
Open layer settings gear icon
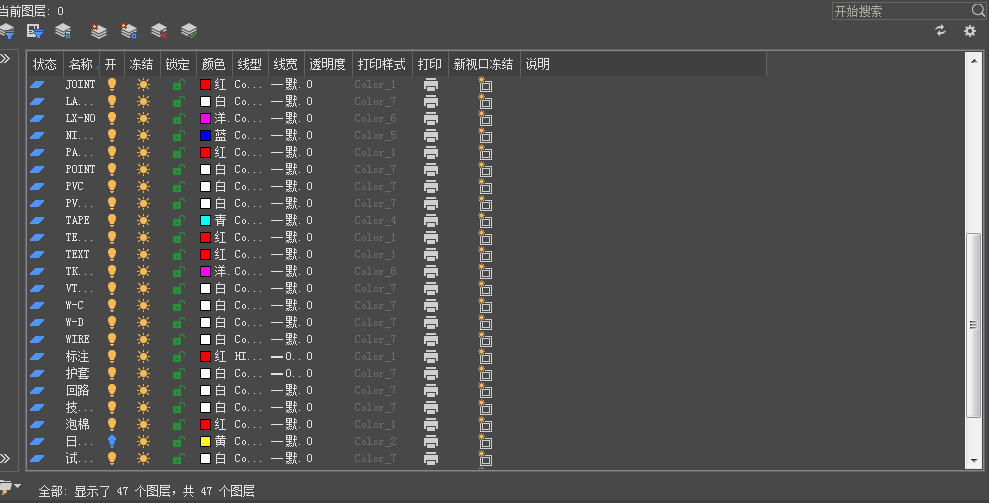pos(969,31)
